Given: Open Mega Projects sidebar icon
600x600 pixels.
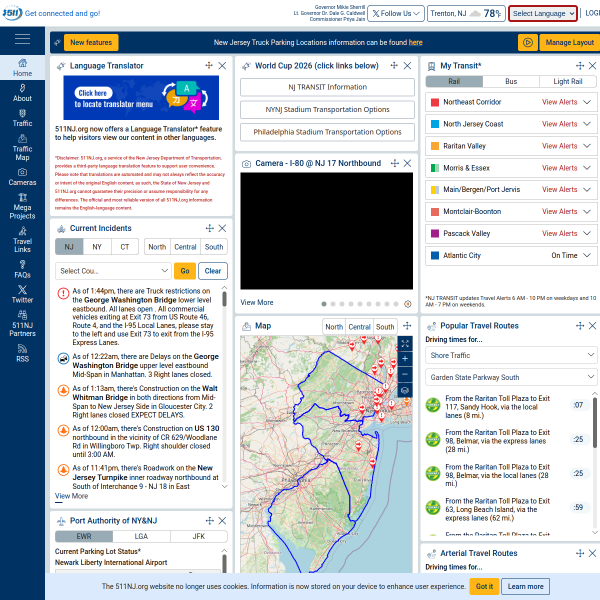Looking at the screenshot, I should point(22,206).
